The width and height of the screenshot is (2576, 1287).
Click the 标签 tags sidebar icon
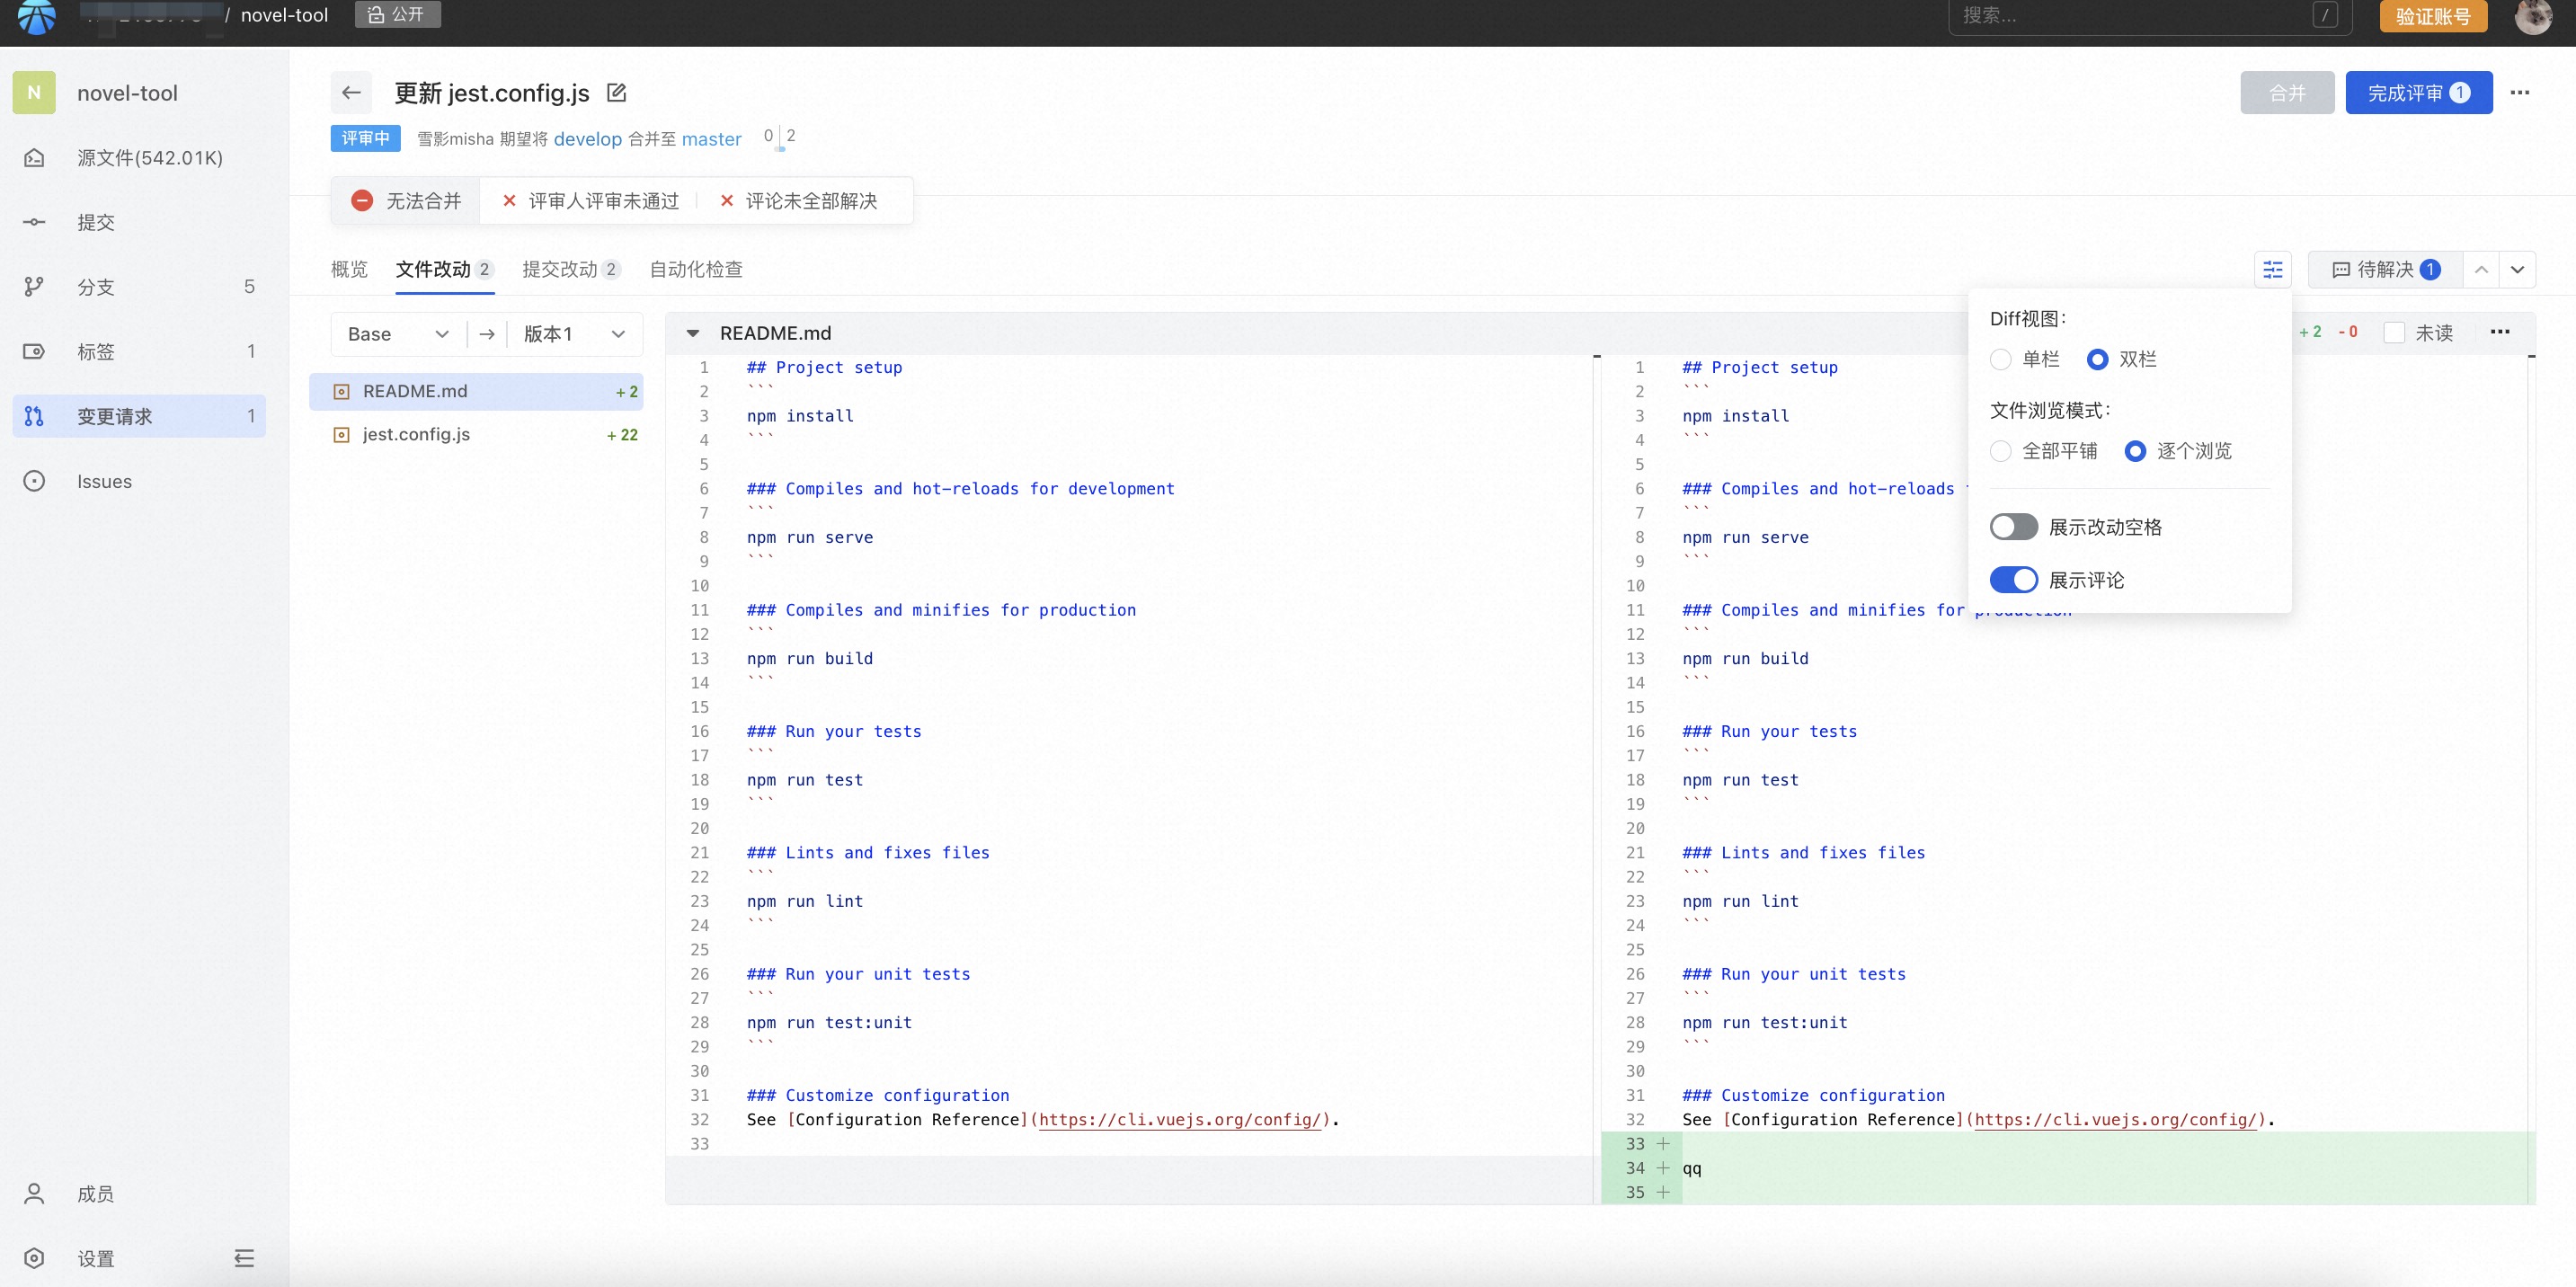[x=34, y=351]
